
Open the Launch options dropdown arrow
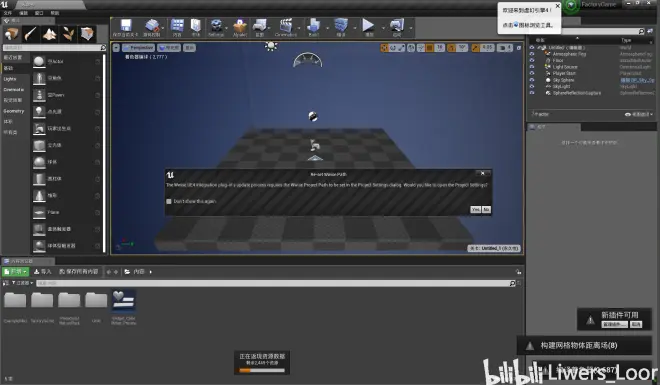pyautogui.click(x=410, y=28)
